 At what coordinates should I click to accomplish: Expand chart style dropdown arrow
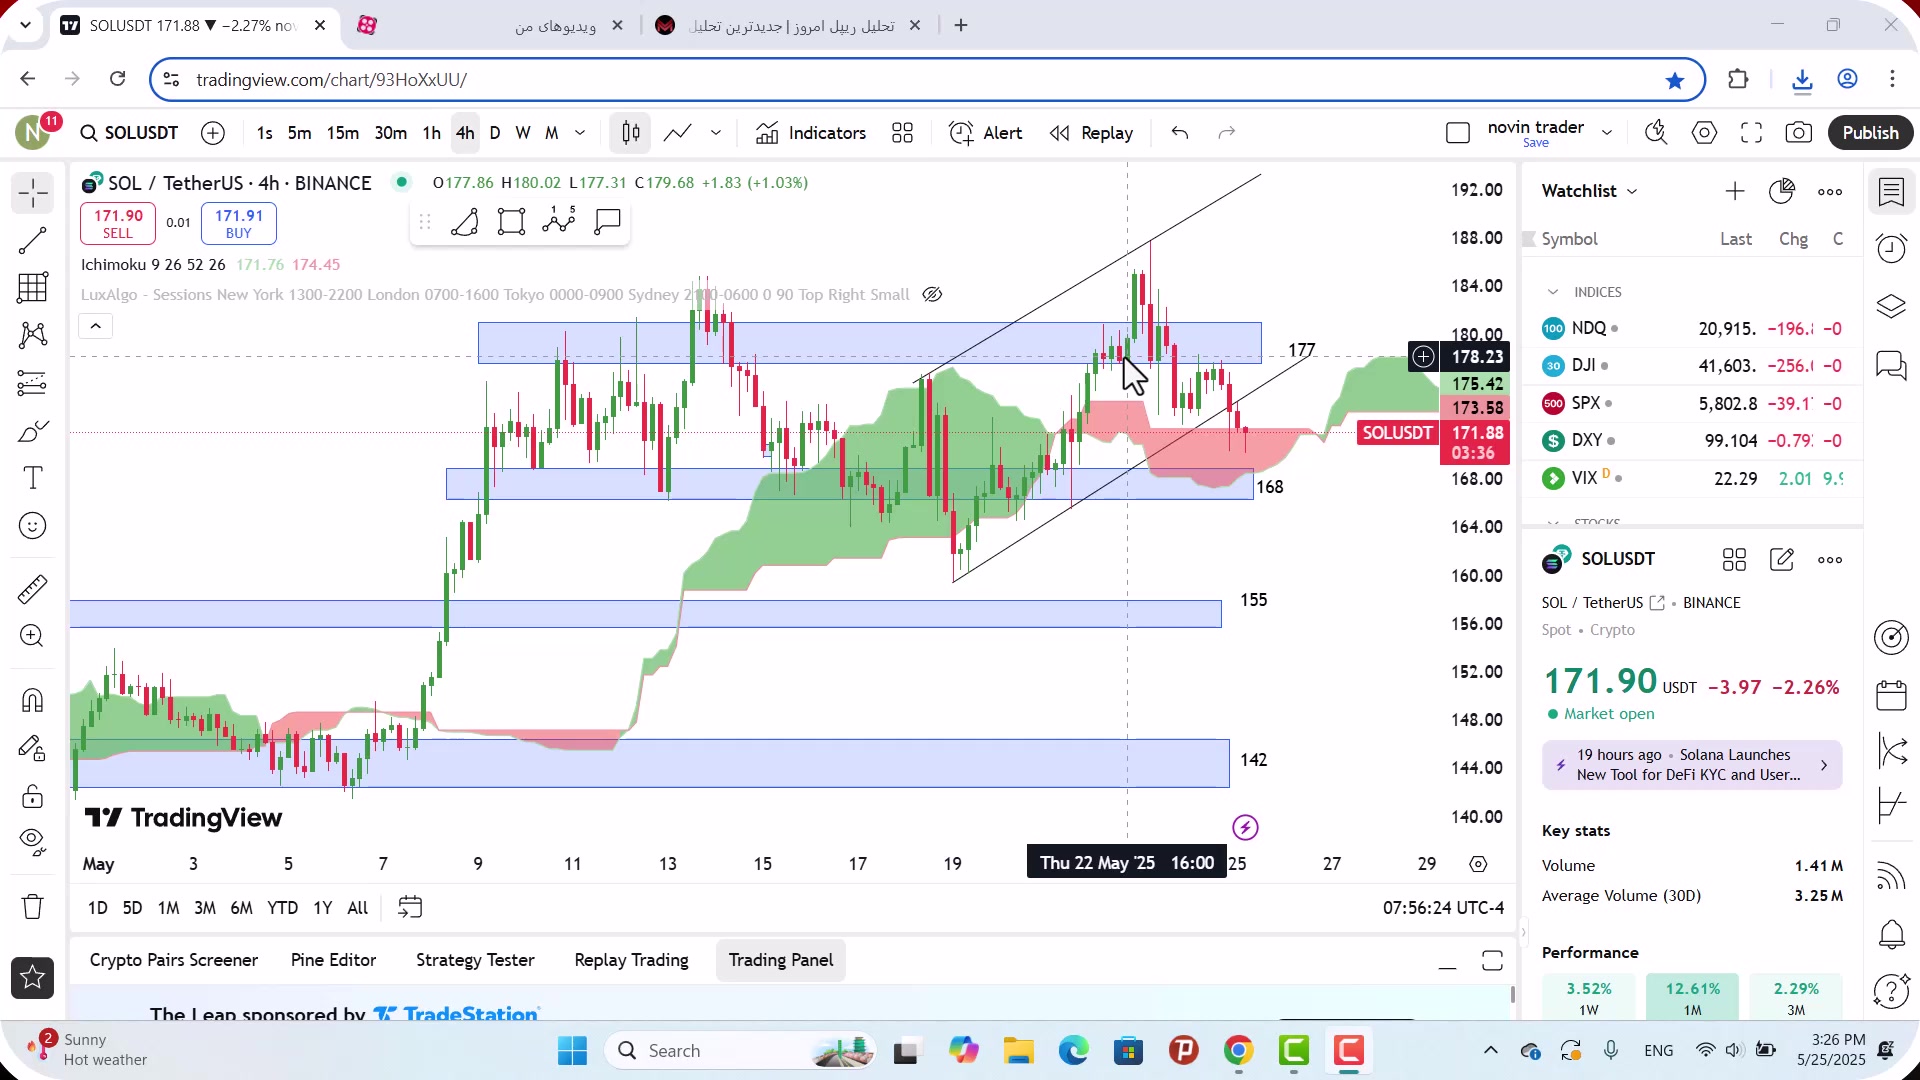(716, 133)
